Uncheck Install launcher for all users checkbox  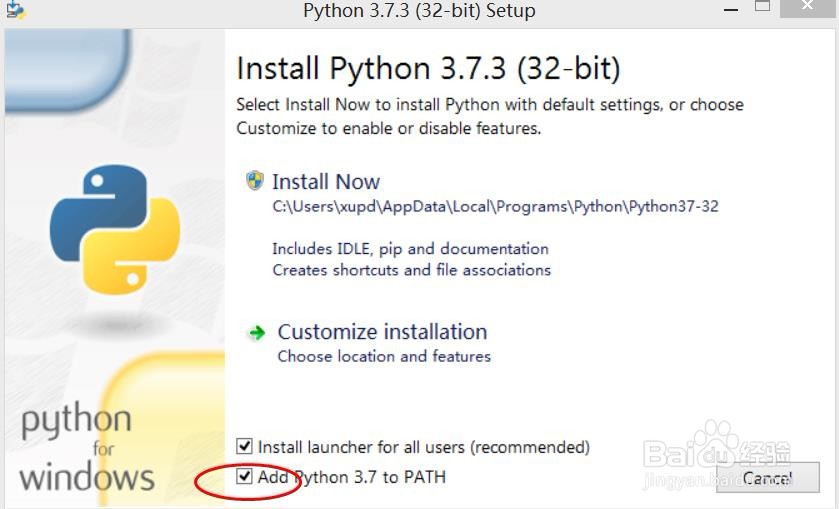coord(245,446)
